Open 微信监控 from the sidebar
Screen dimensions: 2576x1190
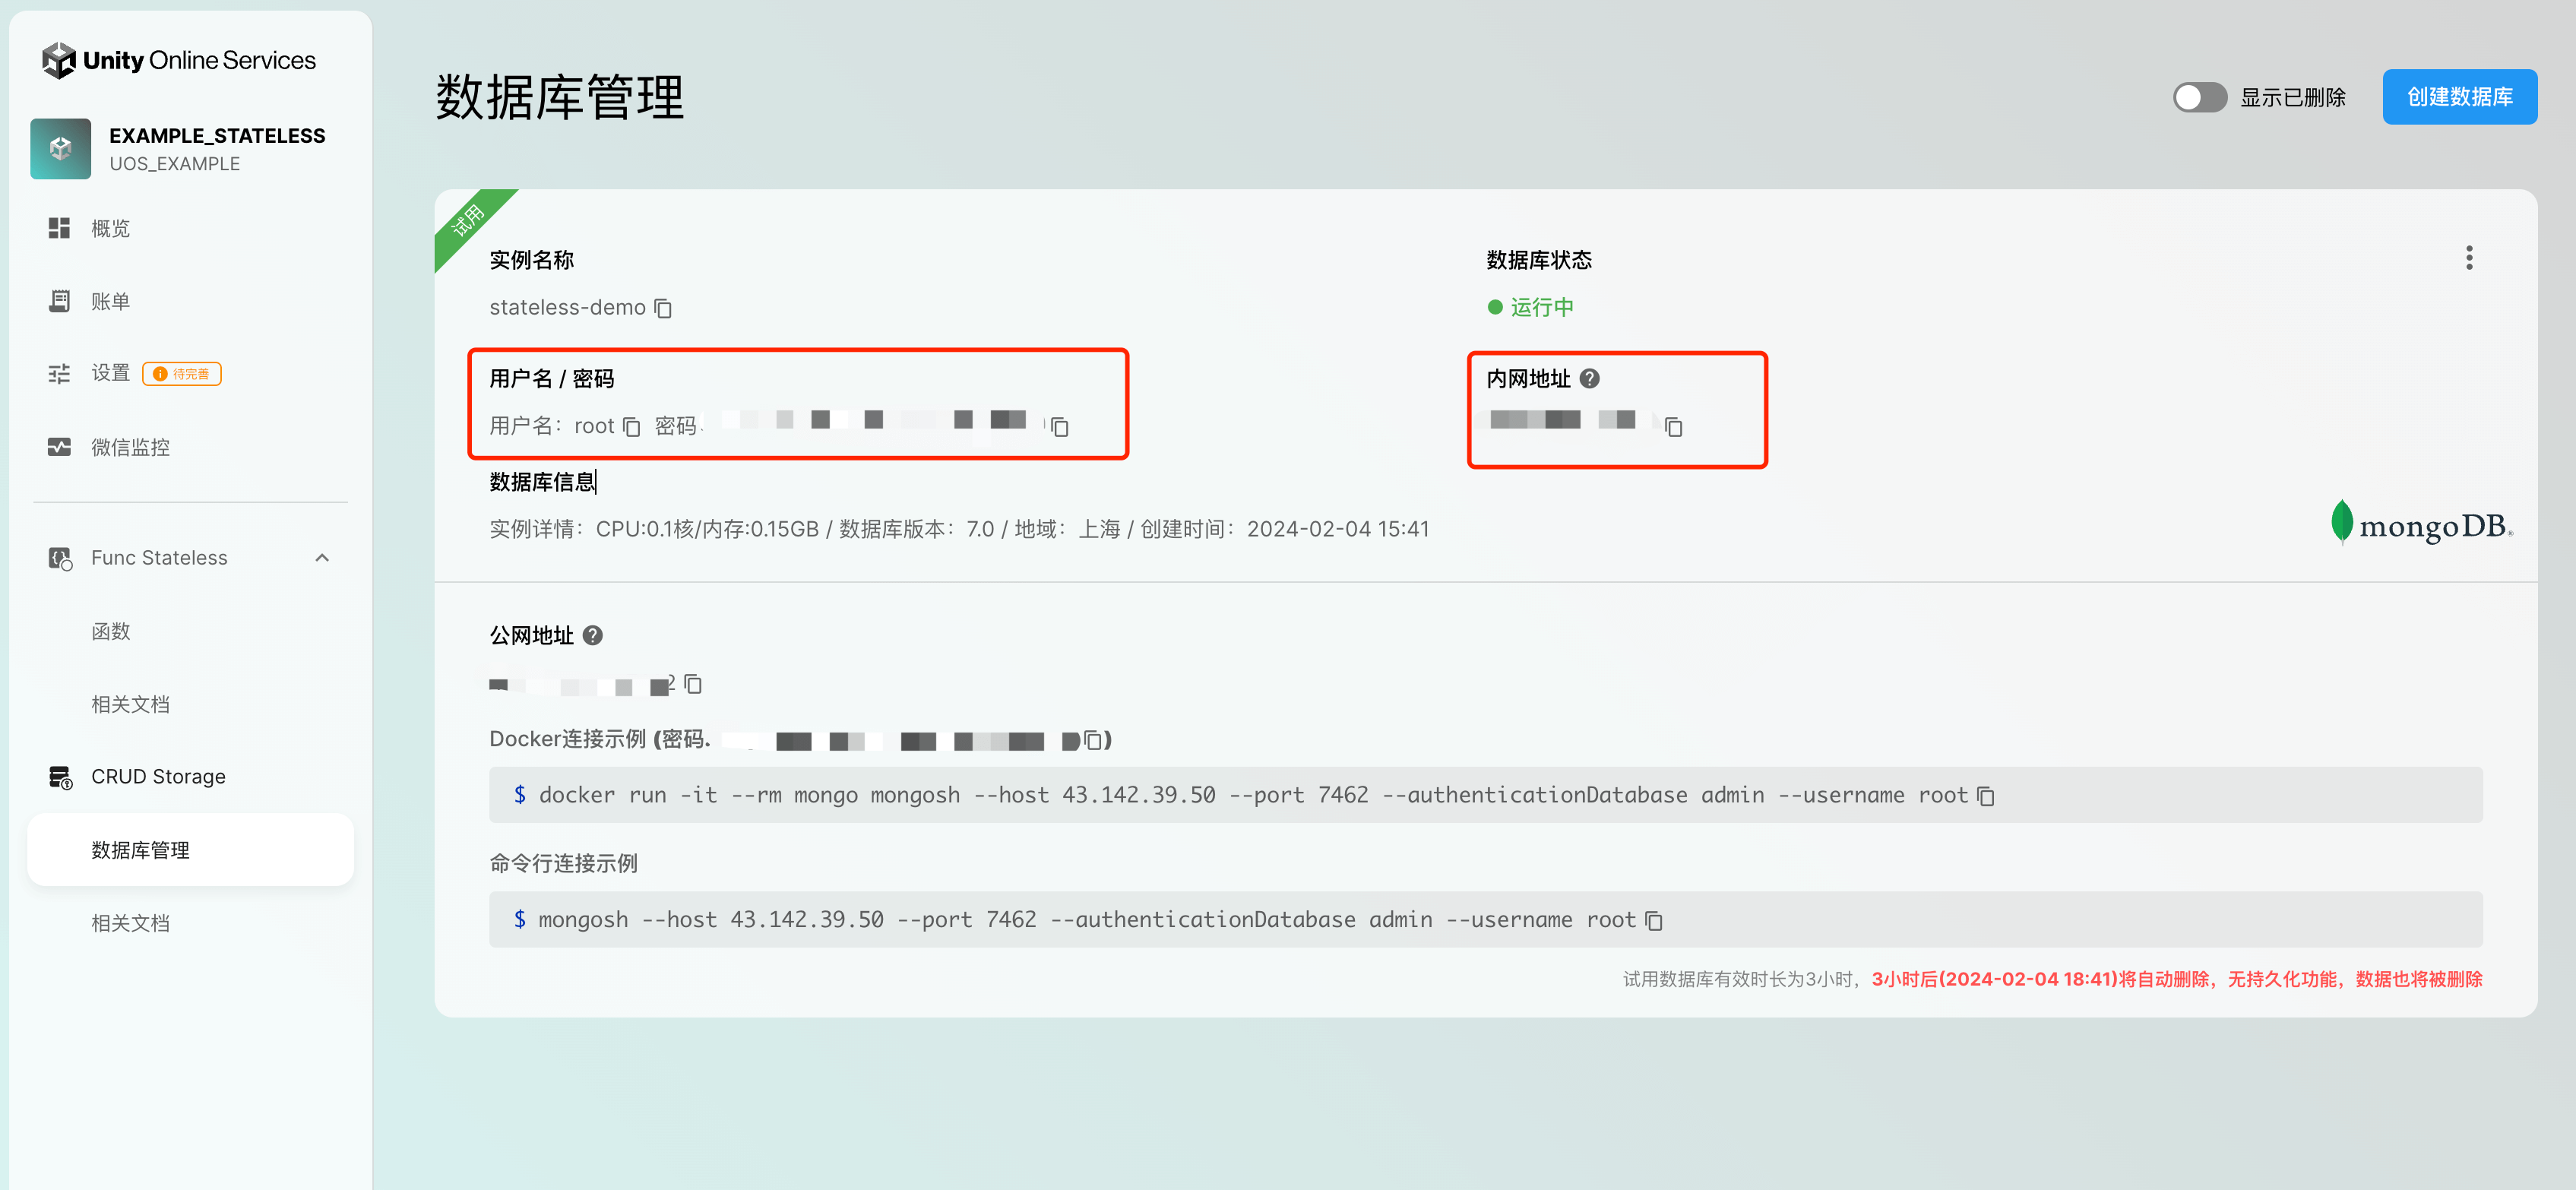[130, 447]
